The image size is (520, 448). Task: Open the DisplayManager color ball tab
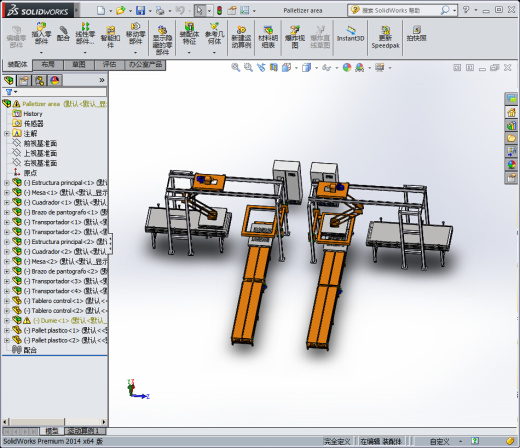[x=55, y=80]
